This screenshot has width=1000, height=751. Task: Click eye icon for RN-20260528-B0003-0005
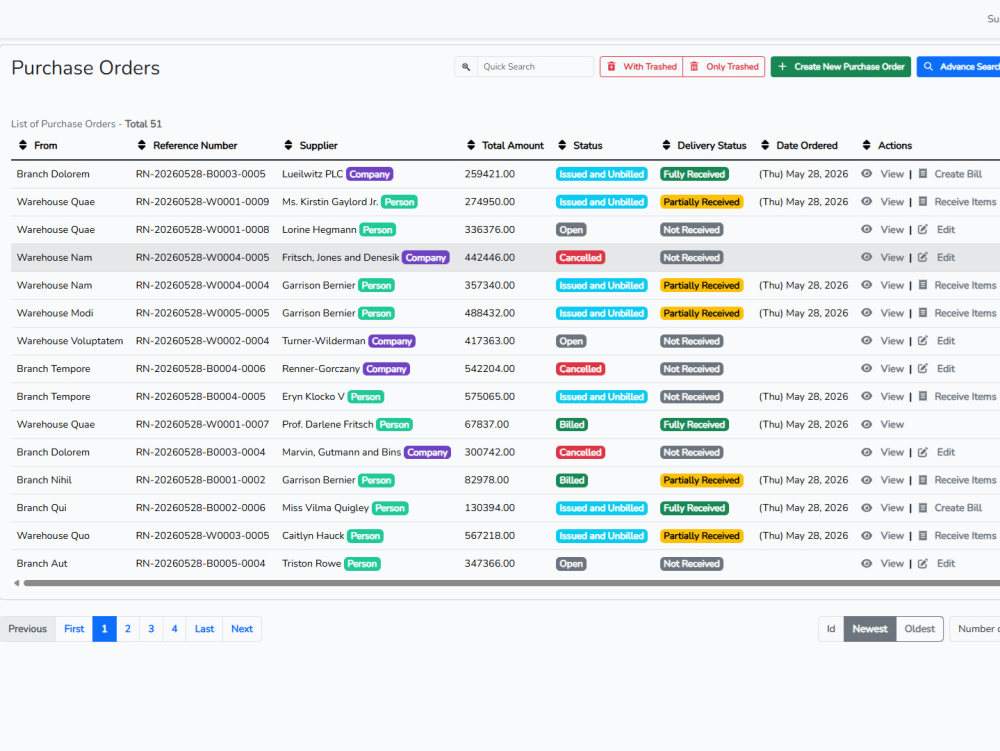pyautogui.click(x=867, y=173)
